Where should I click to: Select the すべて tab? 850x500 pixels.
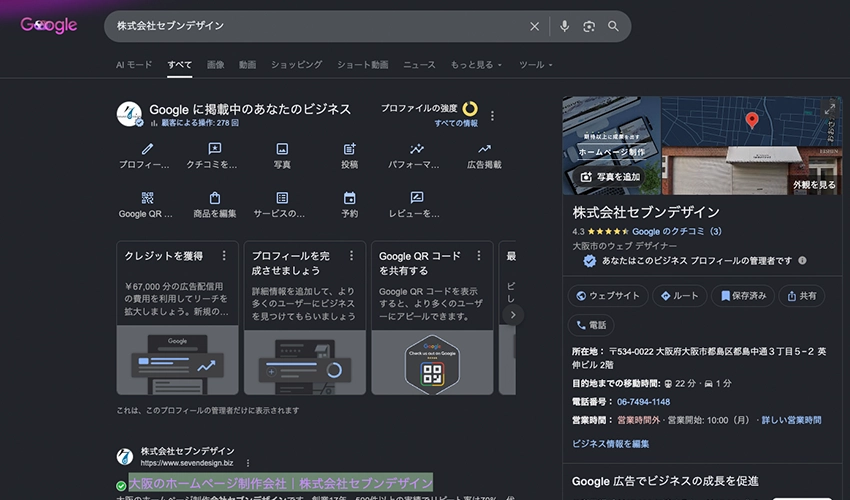[x=179, y=65]
